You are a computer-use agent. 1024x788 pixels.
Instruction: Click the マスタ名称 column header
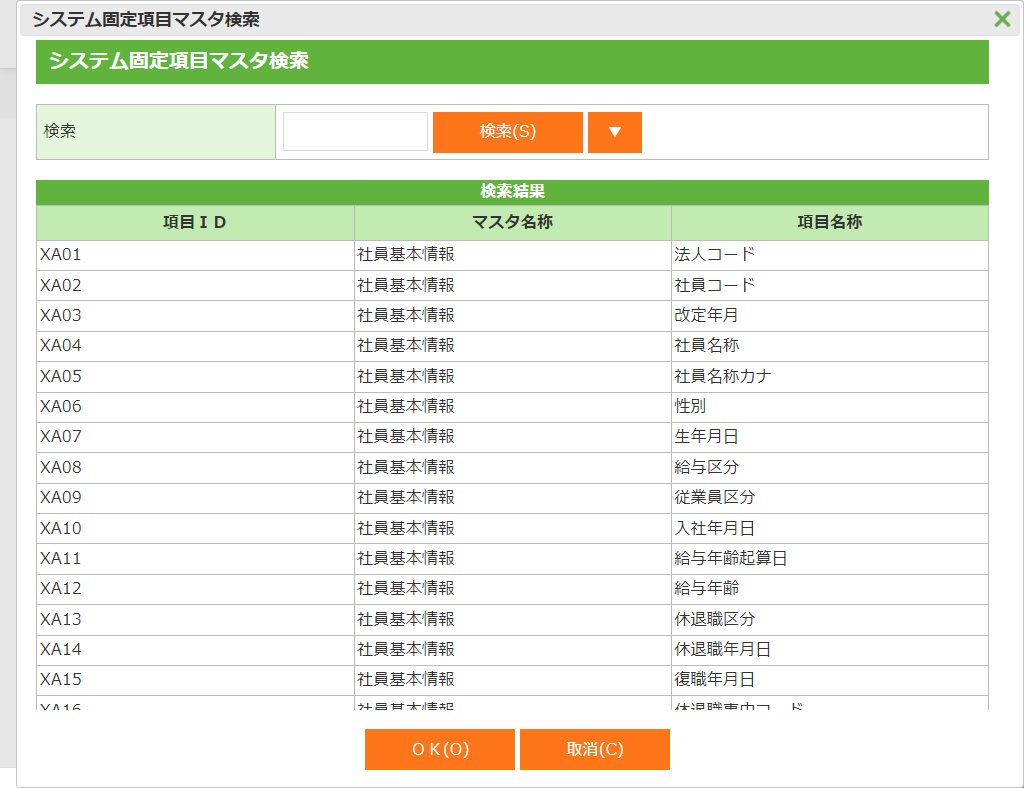512,223
